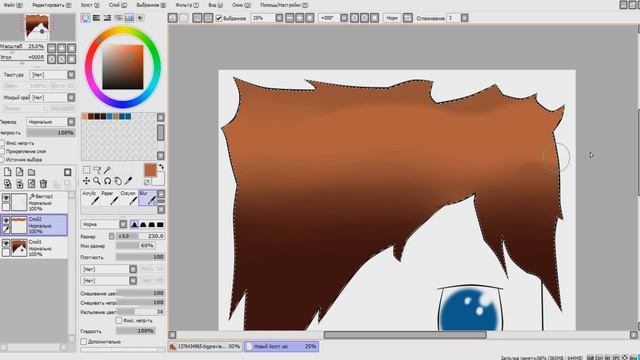The height and width of the screenshot is (360, 640).
Task: Select the rectangular selection tool
Action: coord(87,170)
